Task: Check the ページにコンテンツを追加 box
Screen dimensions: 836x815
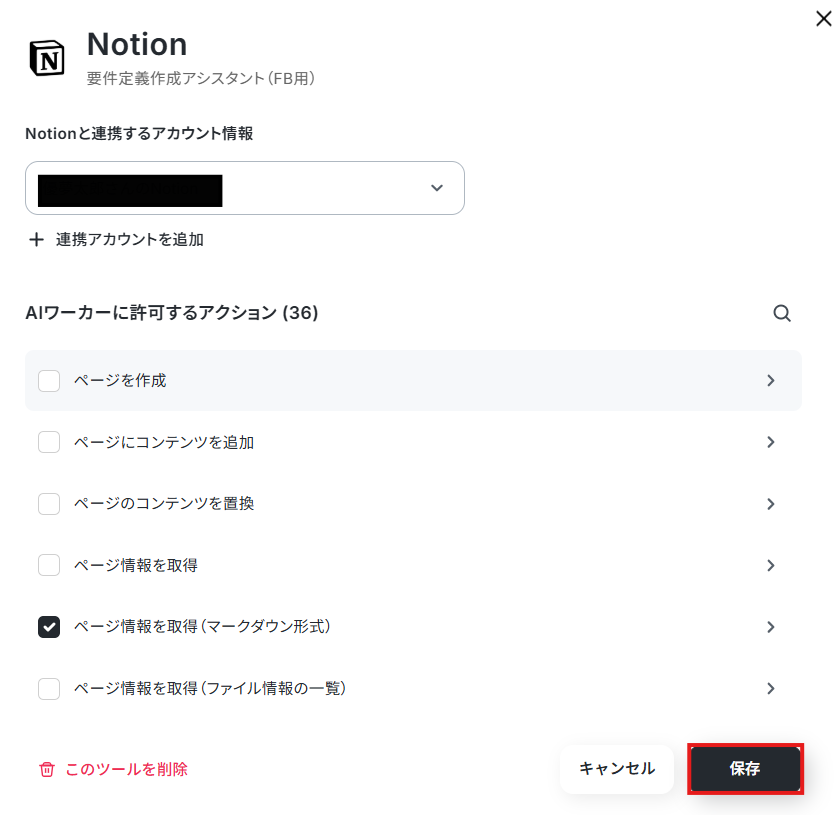Action: [x=49, y=442]
